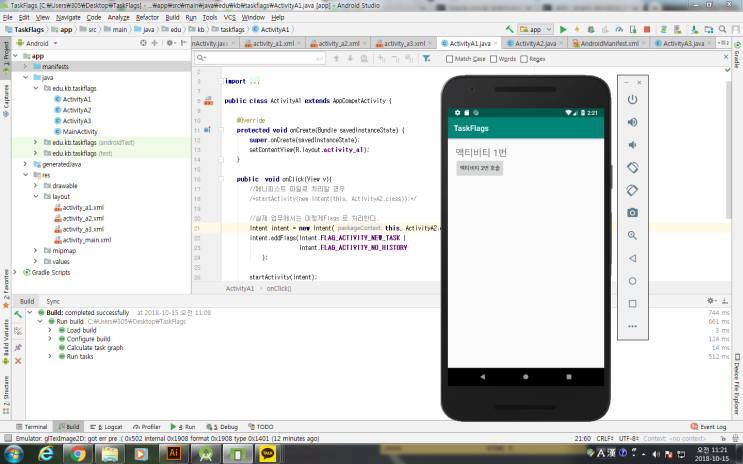Take emulator screenshot with camera icon

point(632,213)
